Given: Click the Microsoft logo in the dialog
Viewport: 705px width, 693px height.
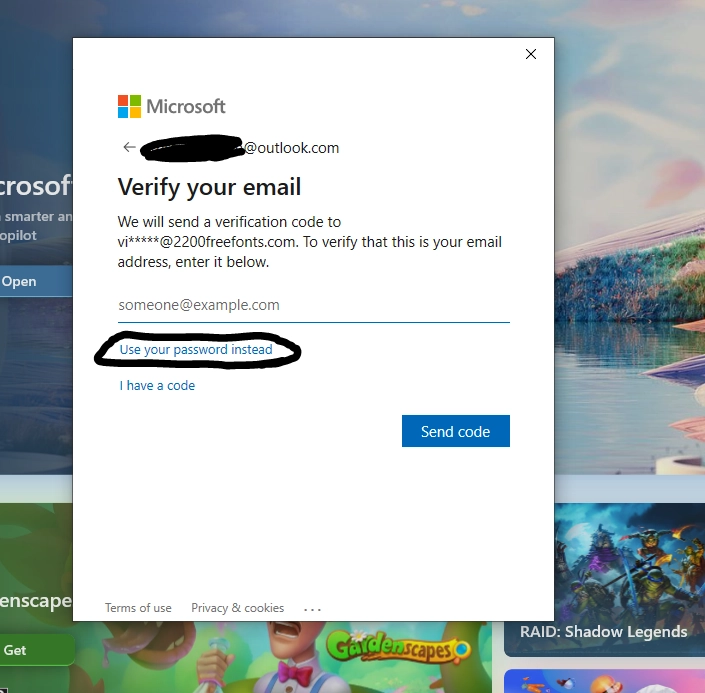Looking at the screenshot, I should 171,107.
